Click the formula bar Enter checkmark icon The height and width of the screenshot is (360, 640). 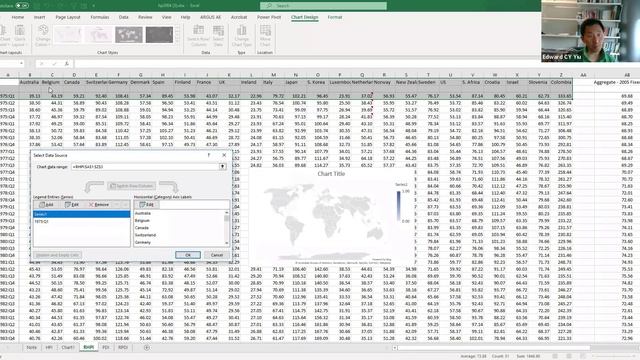coord(54,64)
